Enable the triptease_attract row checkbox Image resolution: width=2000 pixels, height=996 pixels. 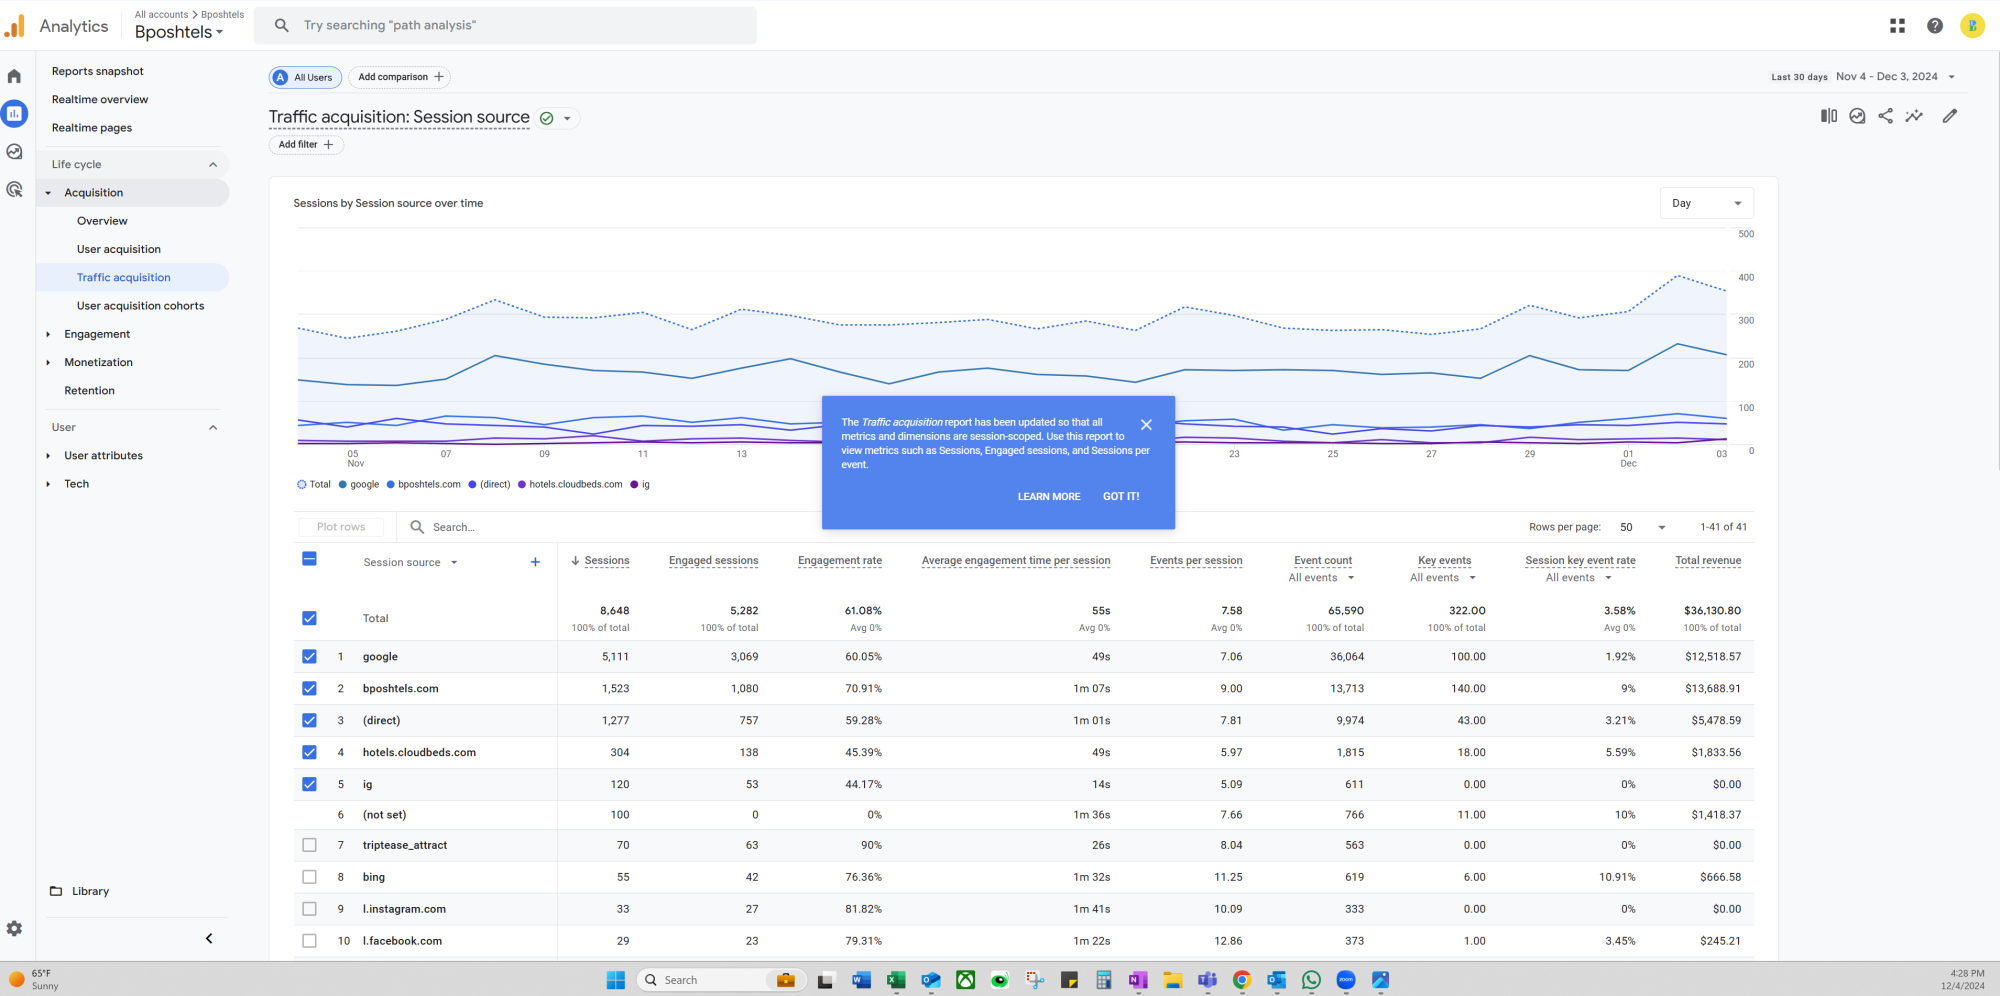pos(309,845)
